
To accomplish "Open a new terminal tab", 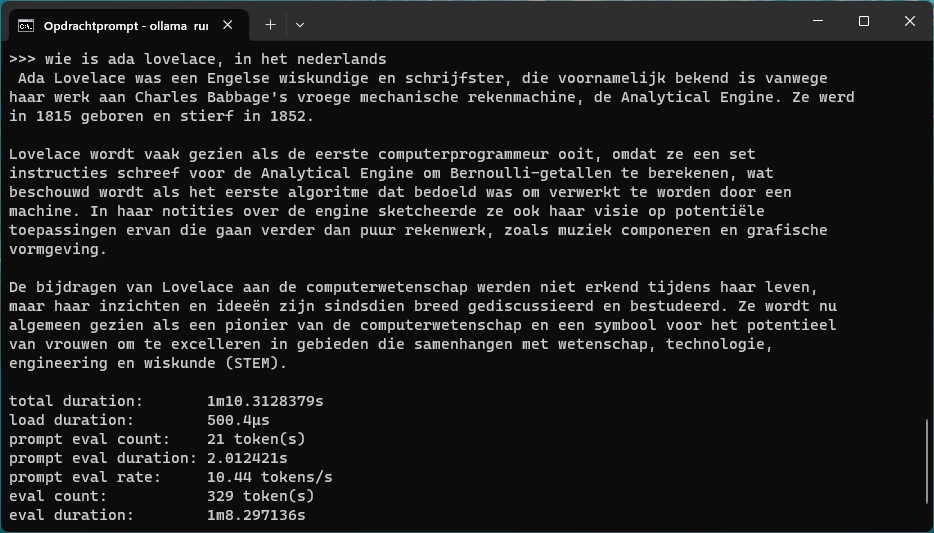I will pos(270,24).
